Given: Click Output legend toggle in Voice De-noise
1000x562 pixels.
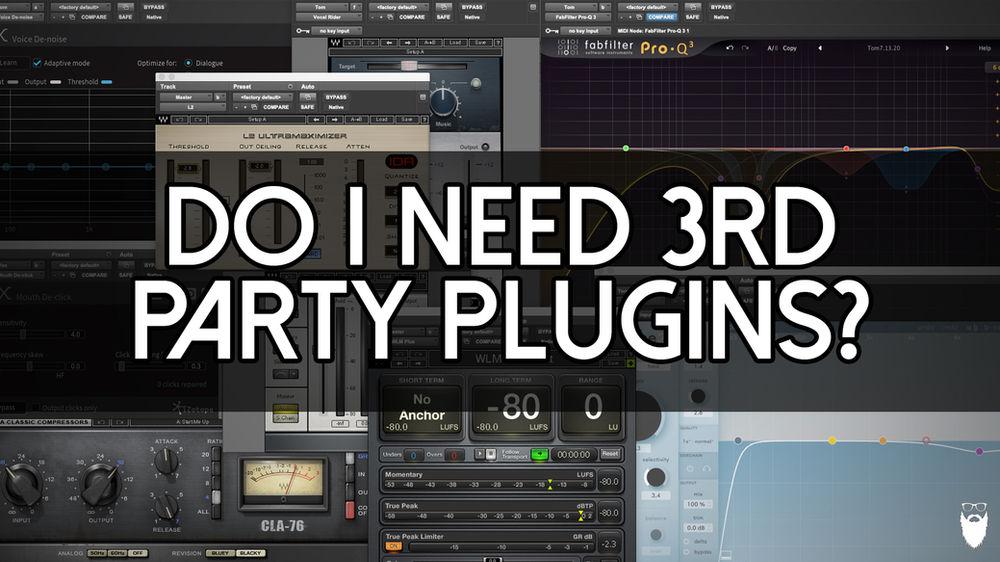Looking at the screenshot, I should pos(55,82).
